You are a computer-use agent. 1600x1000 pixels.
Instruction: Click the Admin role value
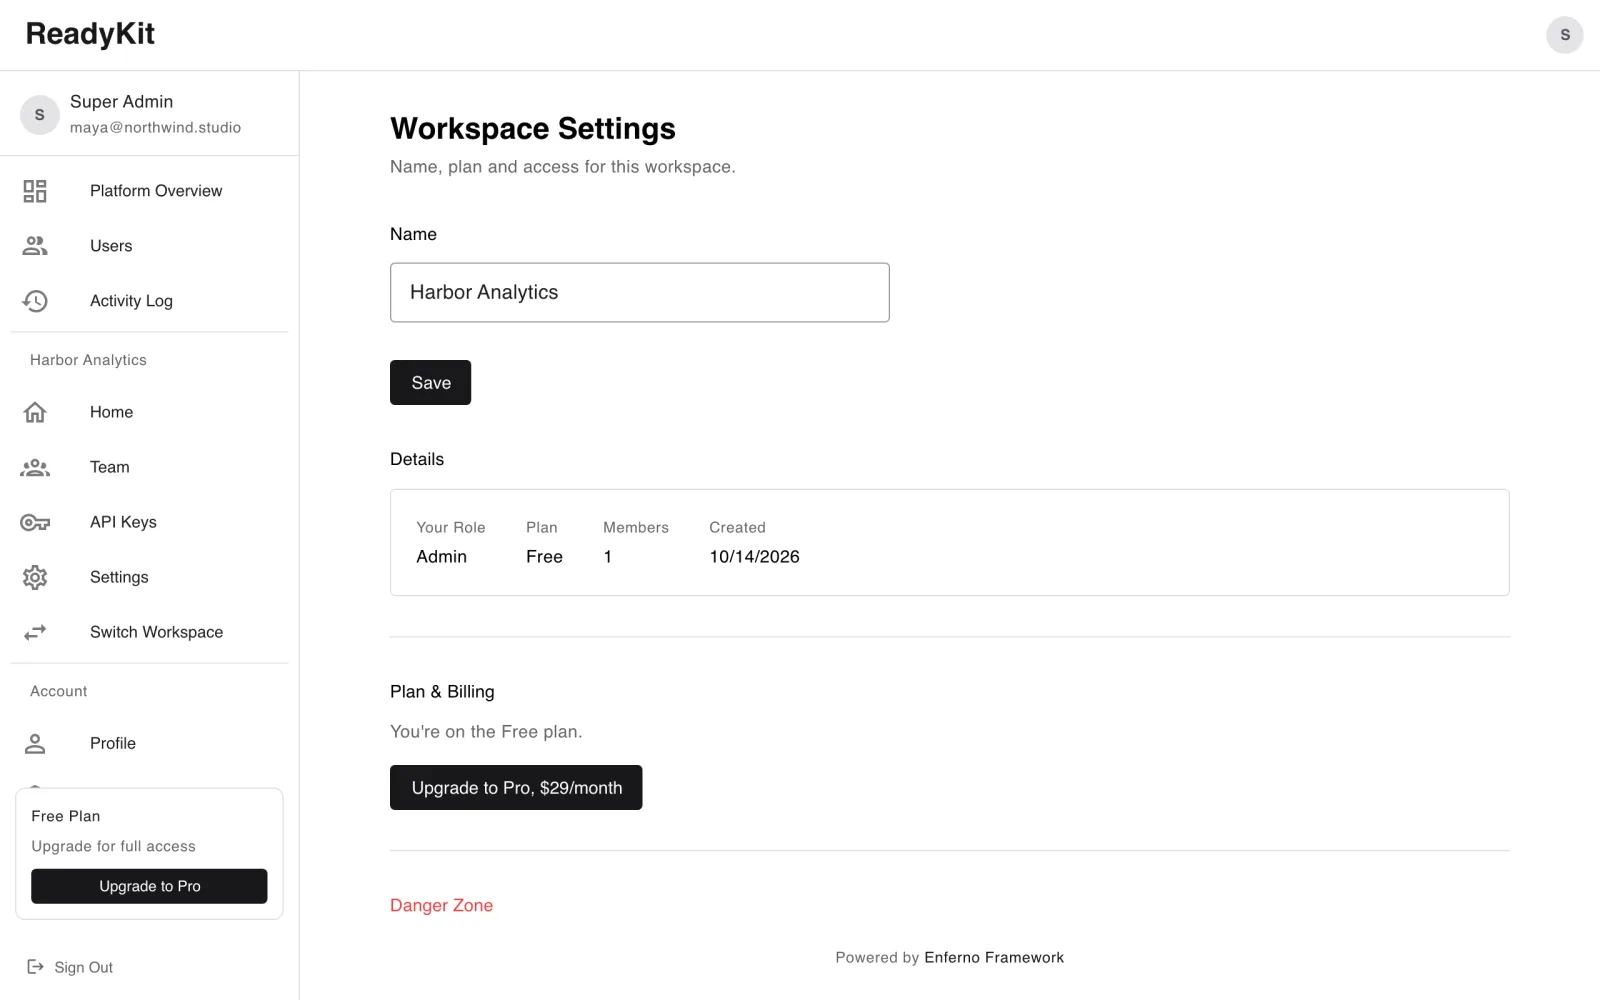[441, 557]
